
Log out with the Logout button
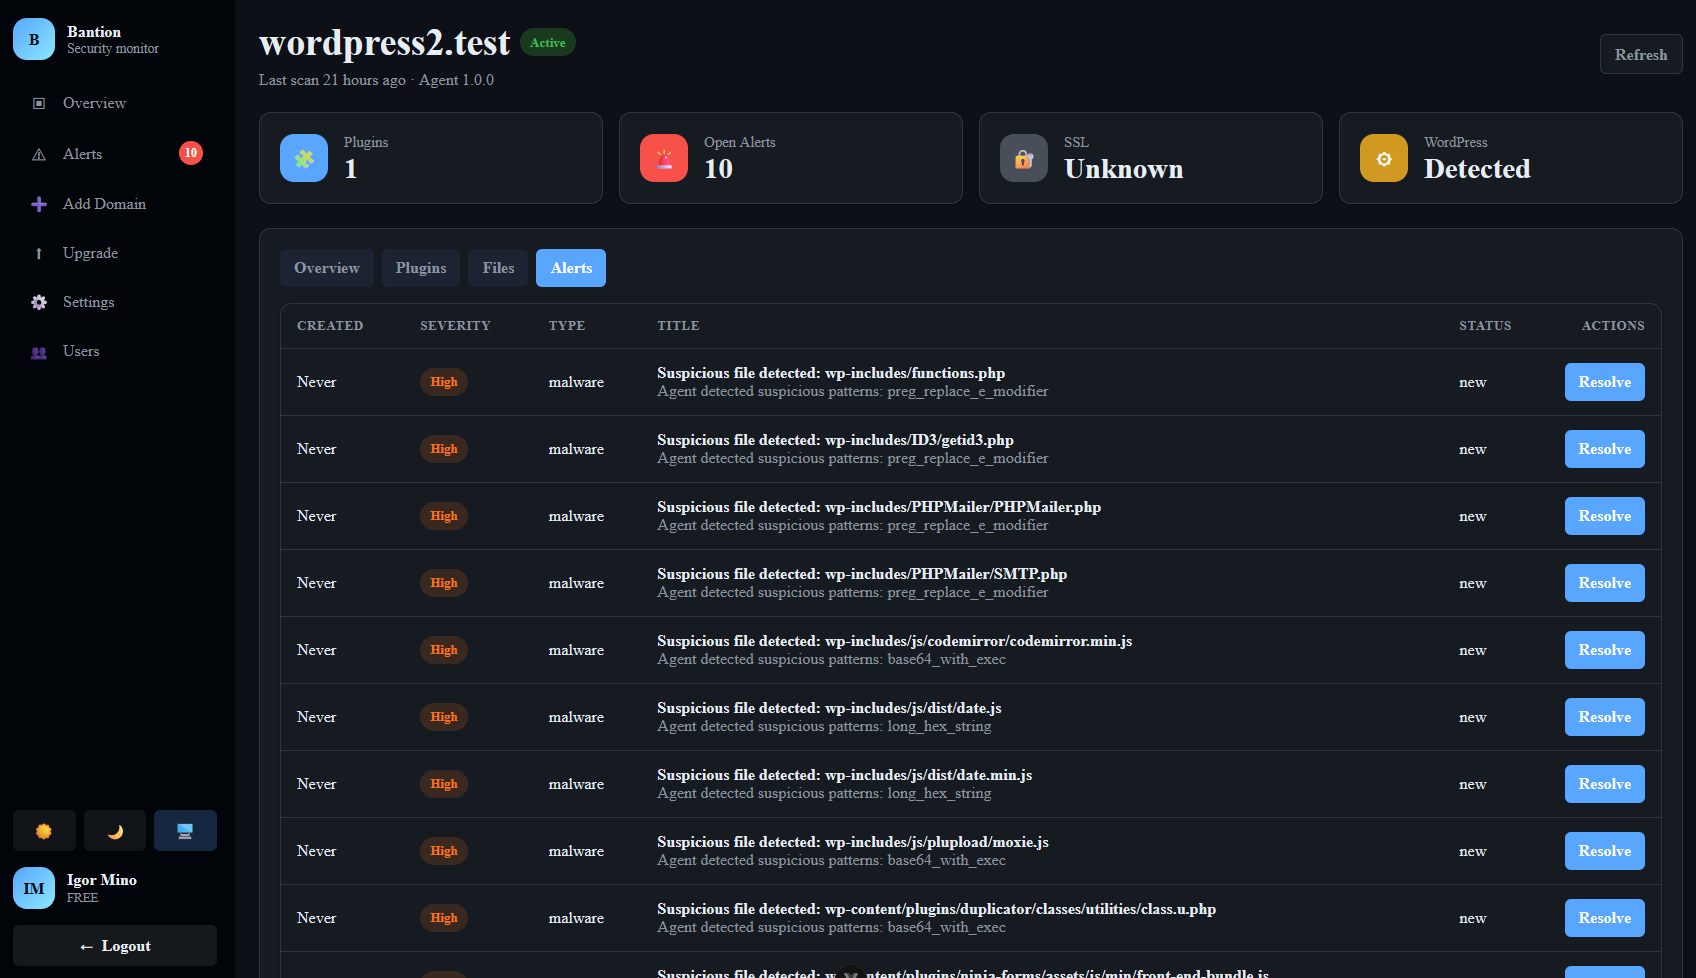[x=115, y=946]
